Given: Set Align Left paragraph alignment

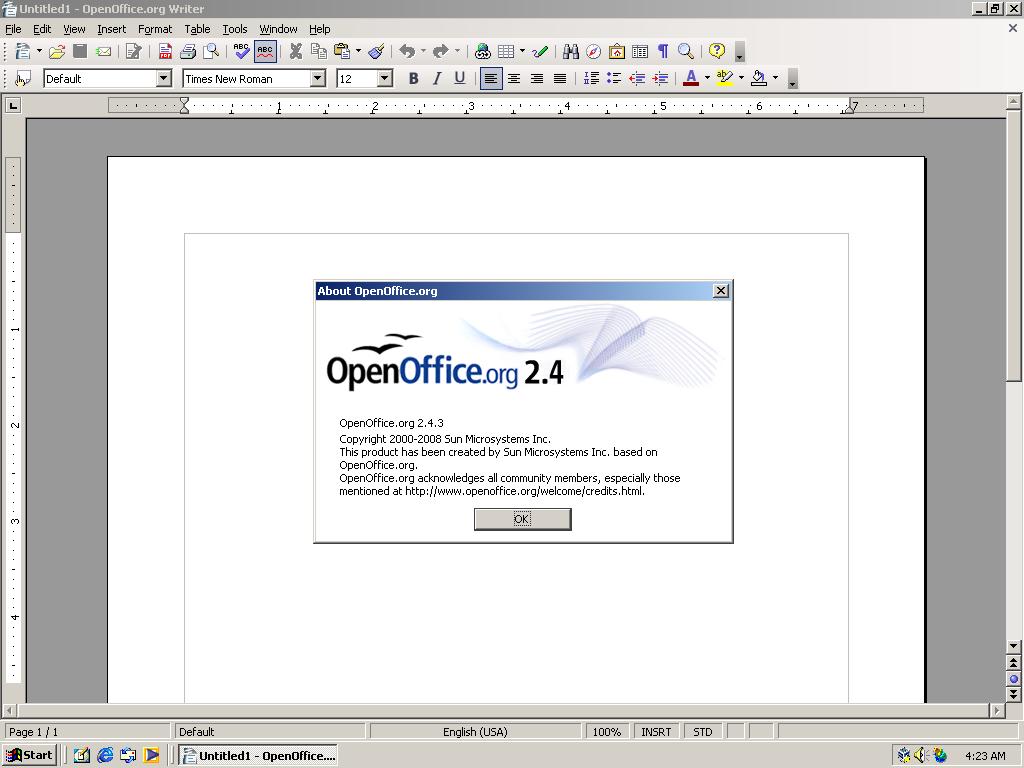Looking at the screenshot, I should [491, 79].
